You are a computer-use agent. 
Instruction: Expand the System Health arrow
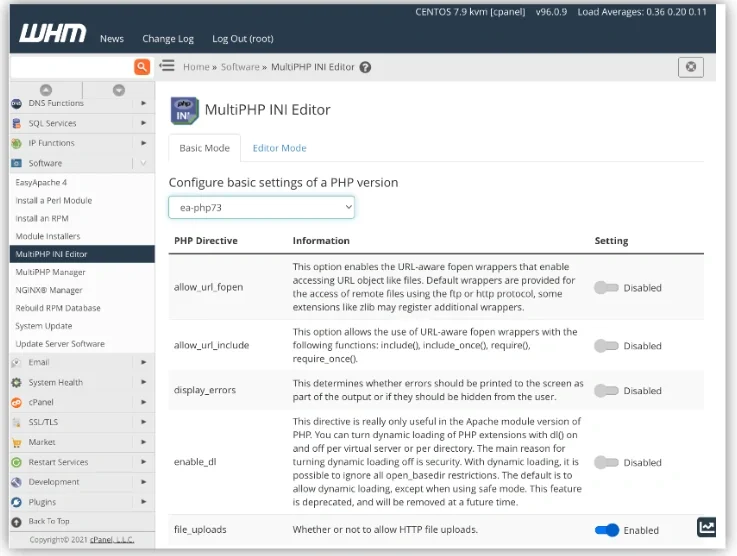143,382
